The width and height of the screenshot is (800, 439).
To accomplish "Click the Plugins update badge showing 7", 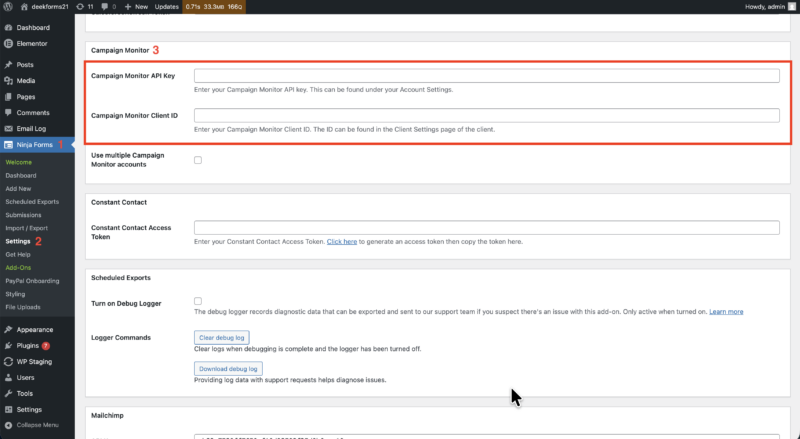I will (x=45, y=346).
